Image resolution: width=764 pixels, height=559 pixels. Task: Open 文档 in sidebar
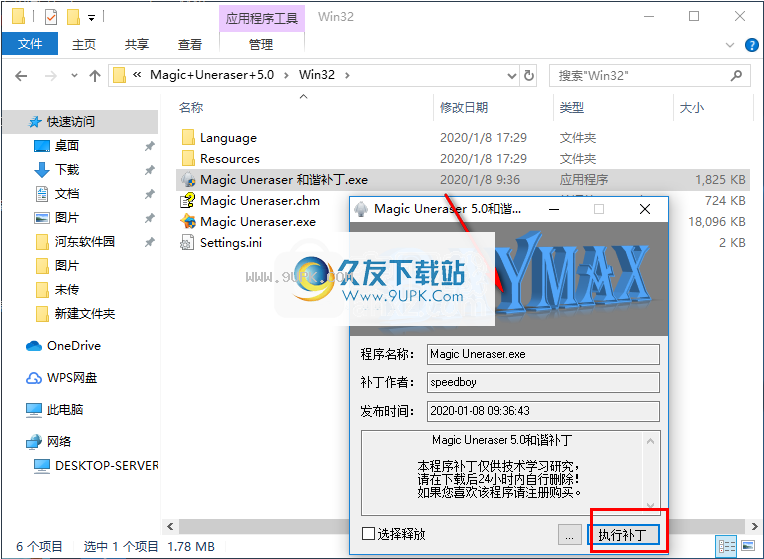tap(67, 193)
